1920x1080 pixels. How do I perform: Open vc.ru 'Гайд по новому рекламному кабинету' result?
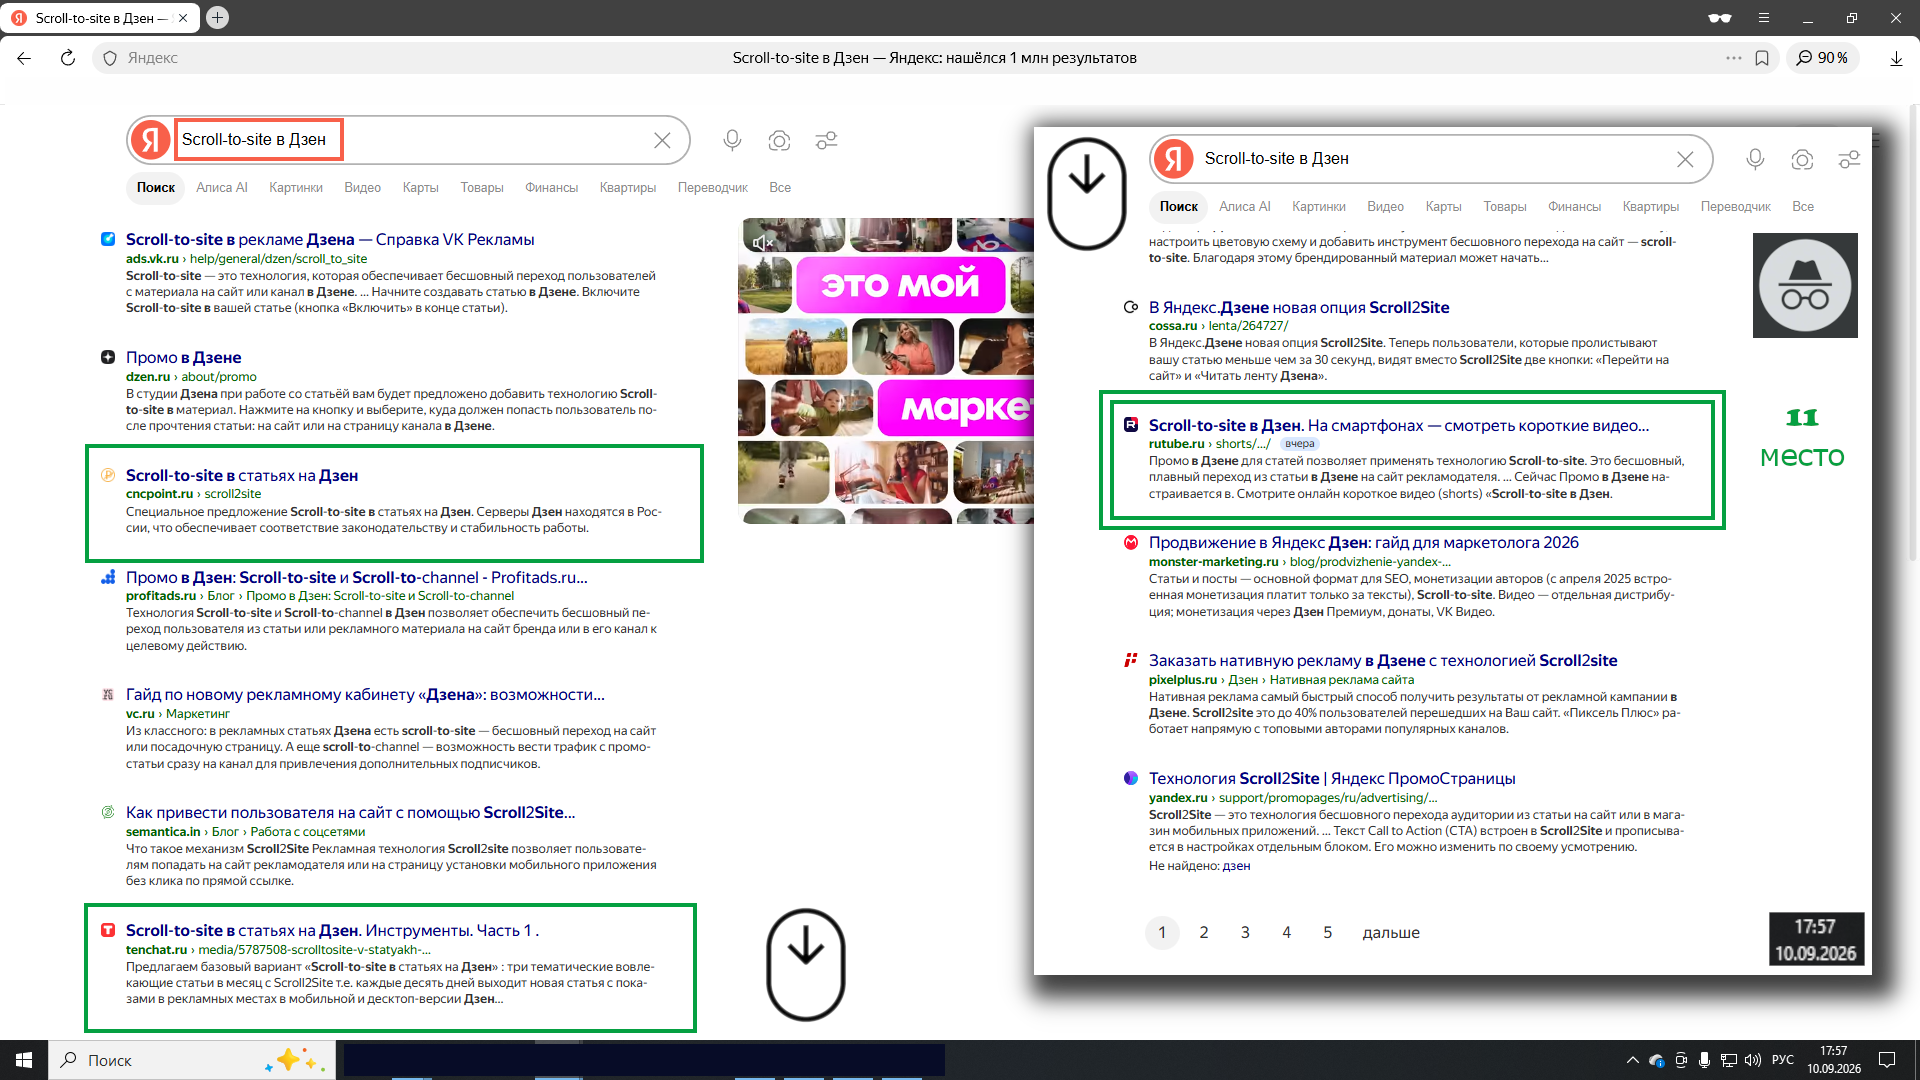pyautogui.click(x=365, y=695)
